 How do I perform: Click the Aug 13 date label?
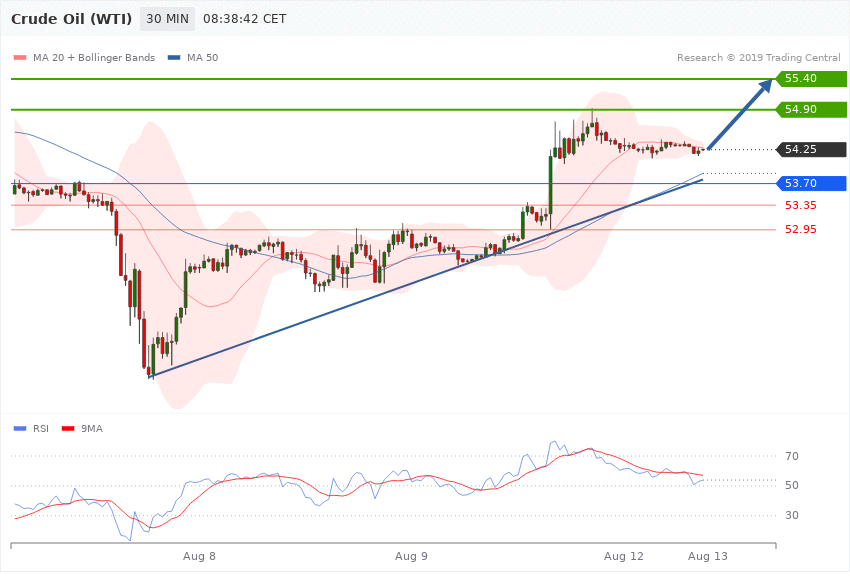coord(707,556)
